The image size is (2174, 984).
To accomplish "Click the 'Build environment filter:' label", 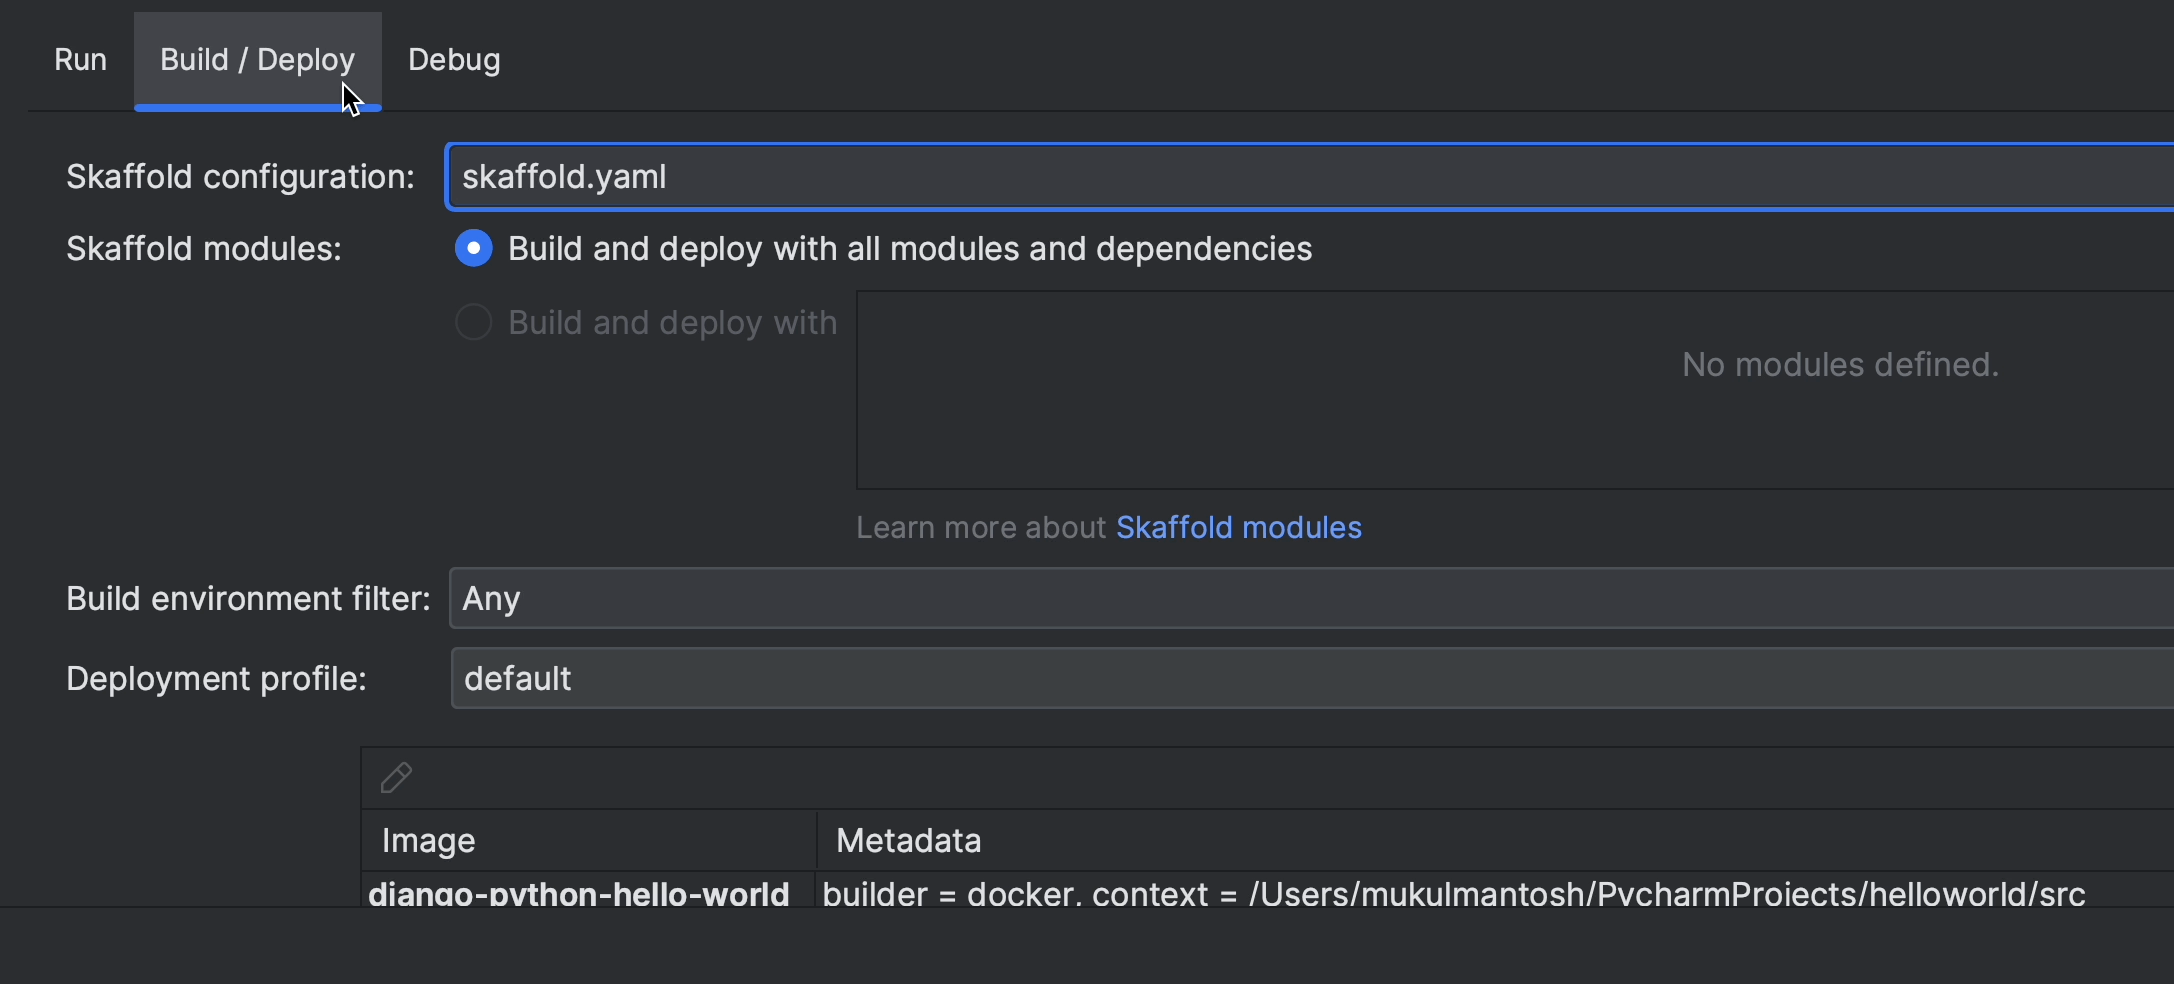I will (x=248, y=598).
